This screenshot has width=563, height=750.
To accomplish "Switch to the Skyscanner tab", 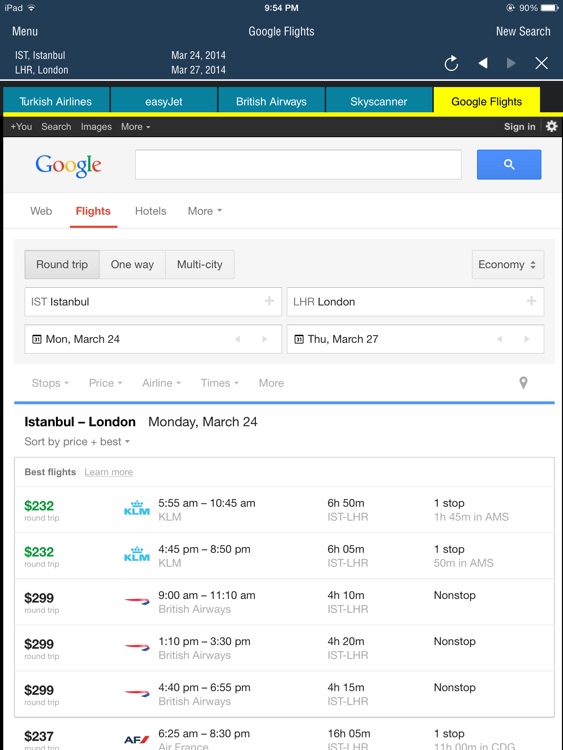I will click(379, 101).
